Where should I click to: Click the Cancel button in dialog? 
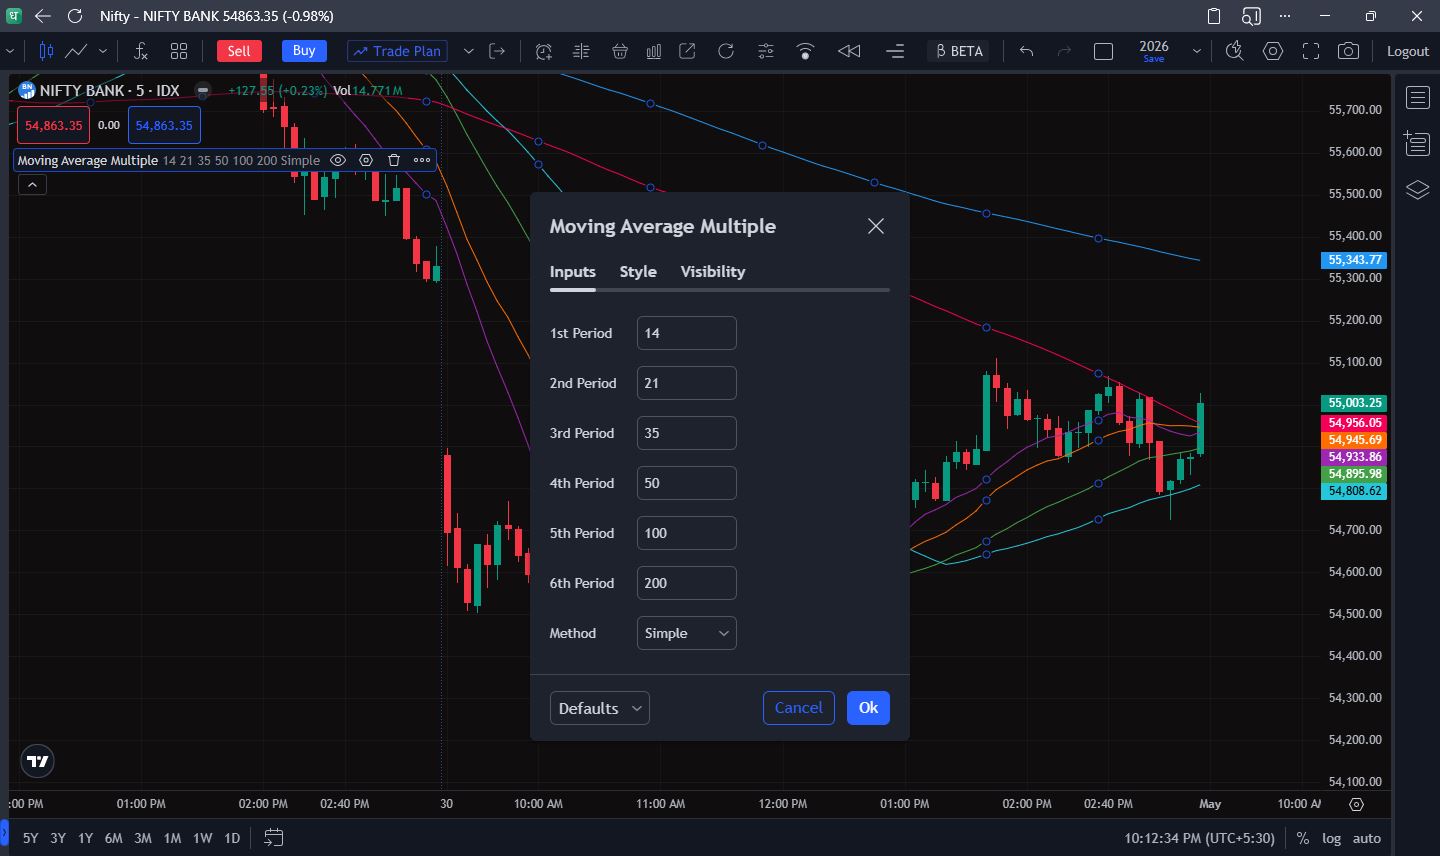[x=799, y=708]
